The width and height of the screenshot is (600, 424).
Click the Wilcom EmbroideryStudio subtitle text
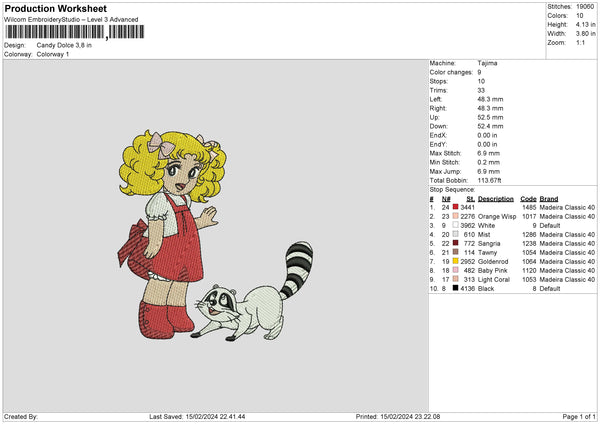pyautogui.click(x=71, y=20)
